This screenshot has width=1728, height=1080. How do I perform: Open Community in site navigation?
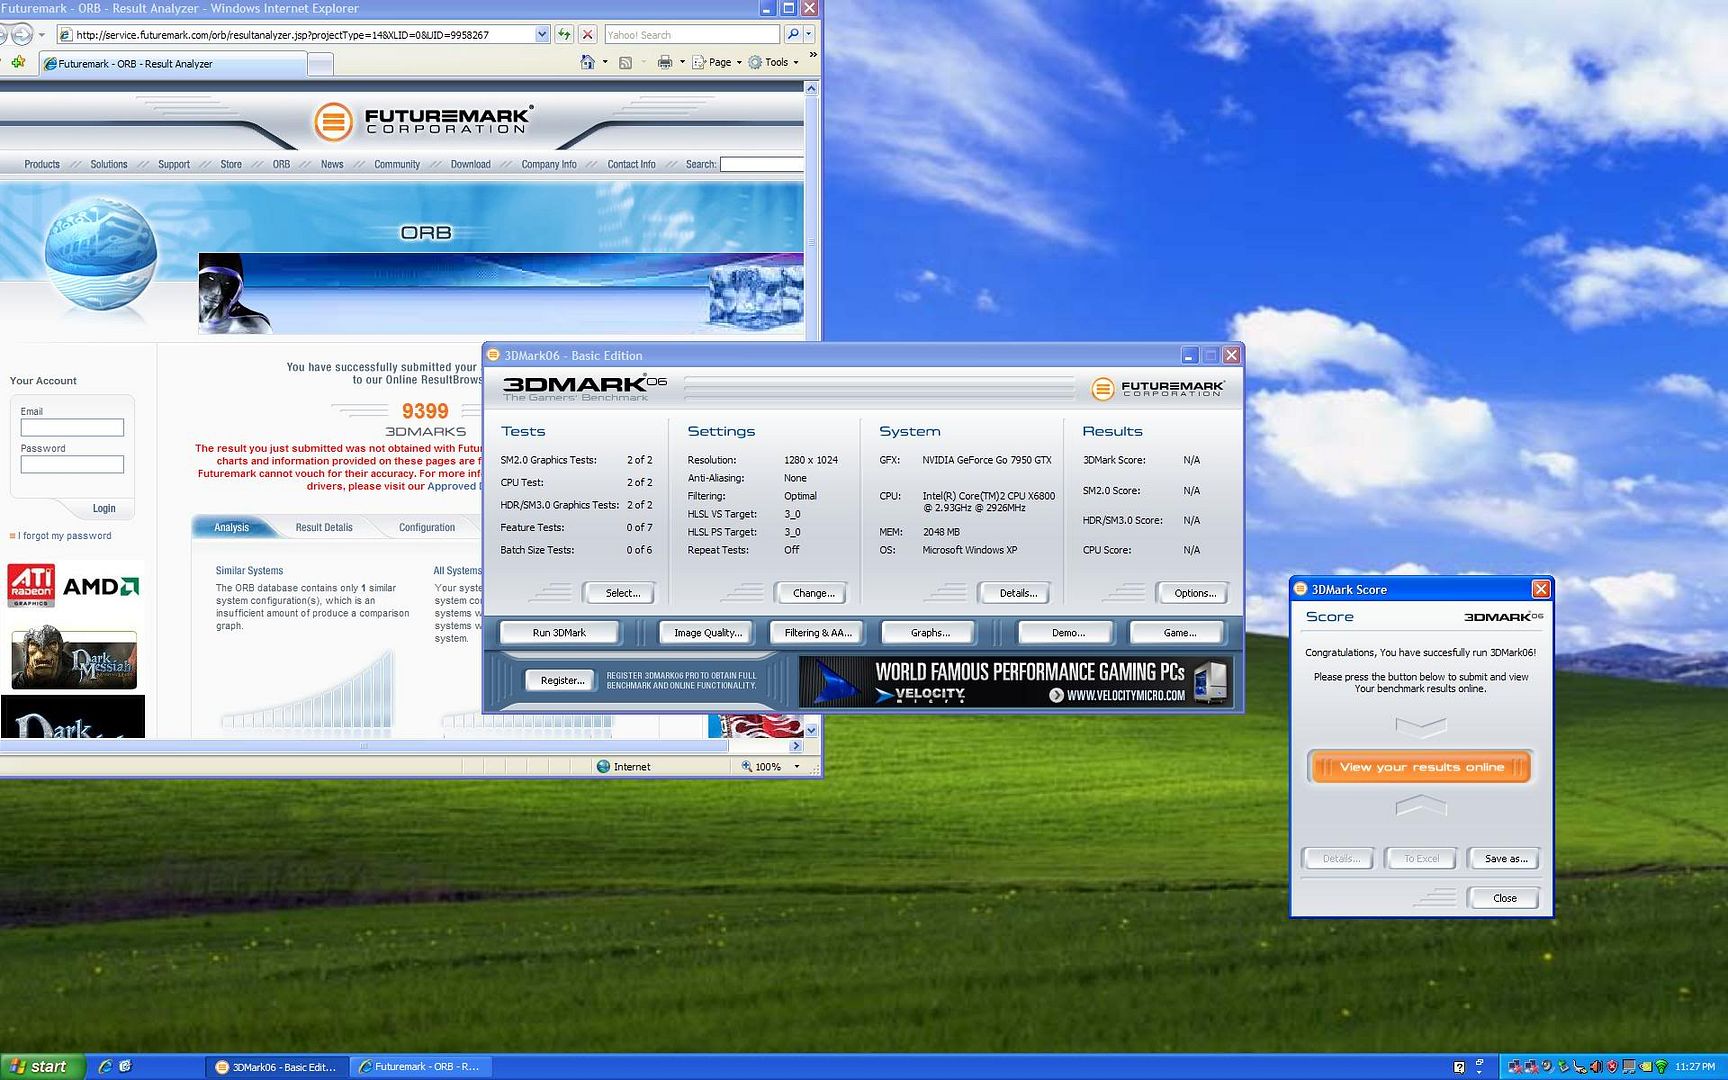[x=397, y=164]
